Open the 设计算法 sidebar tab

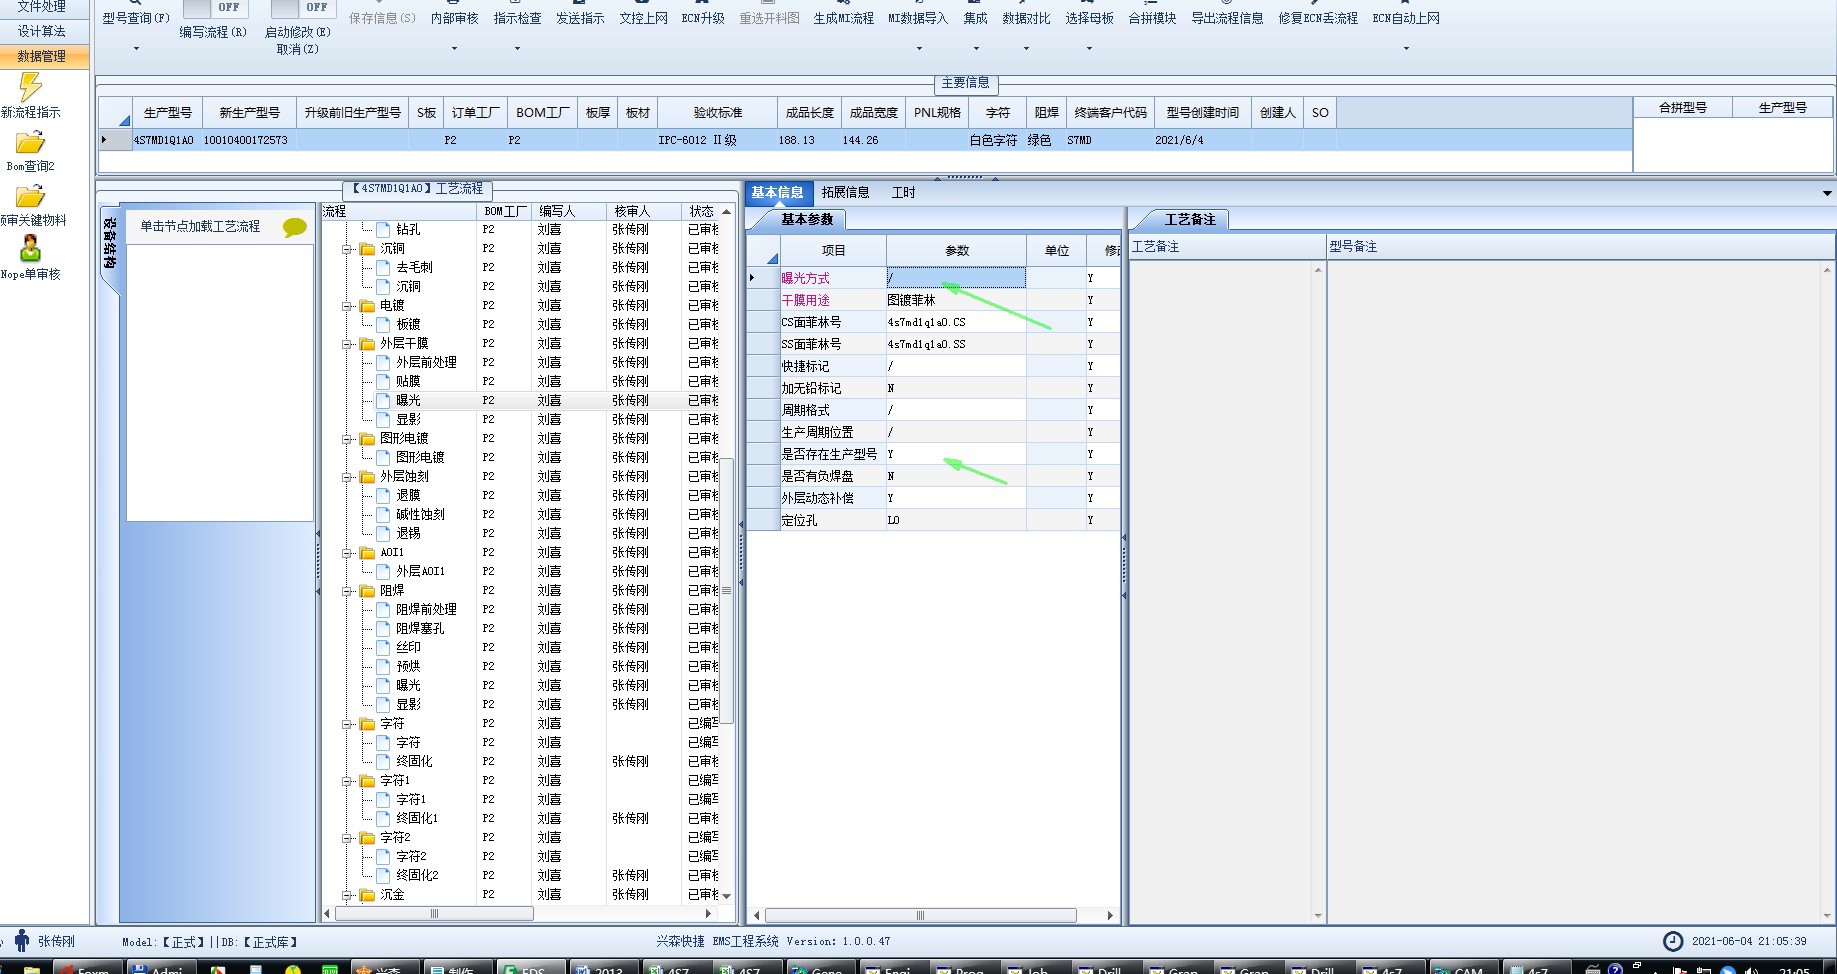pos(42,31)
